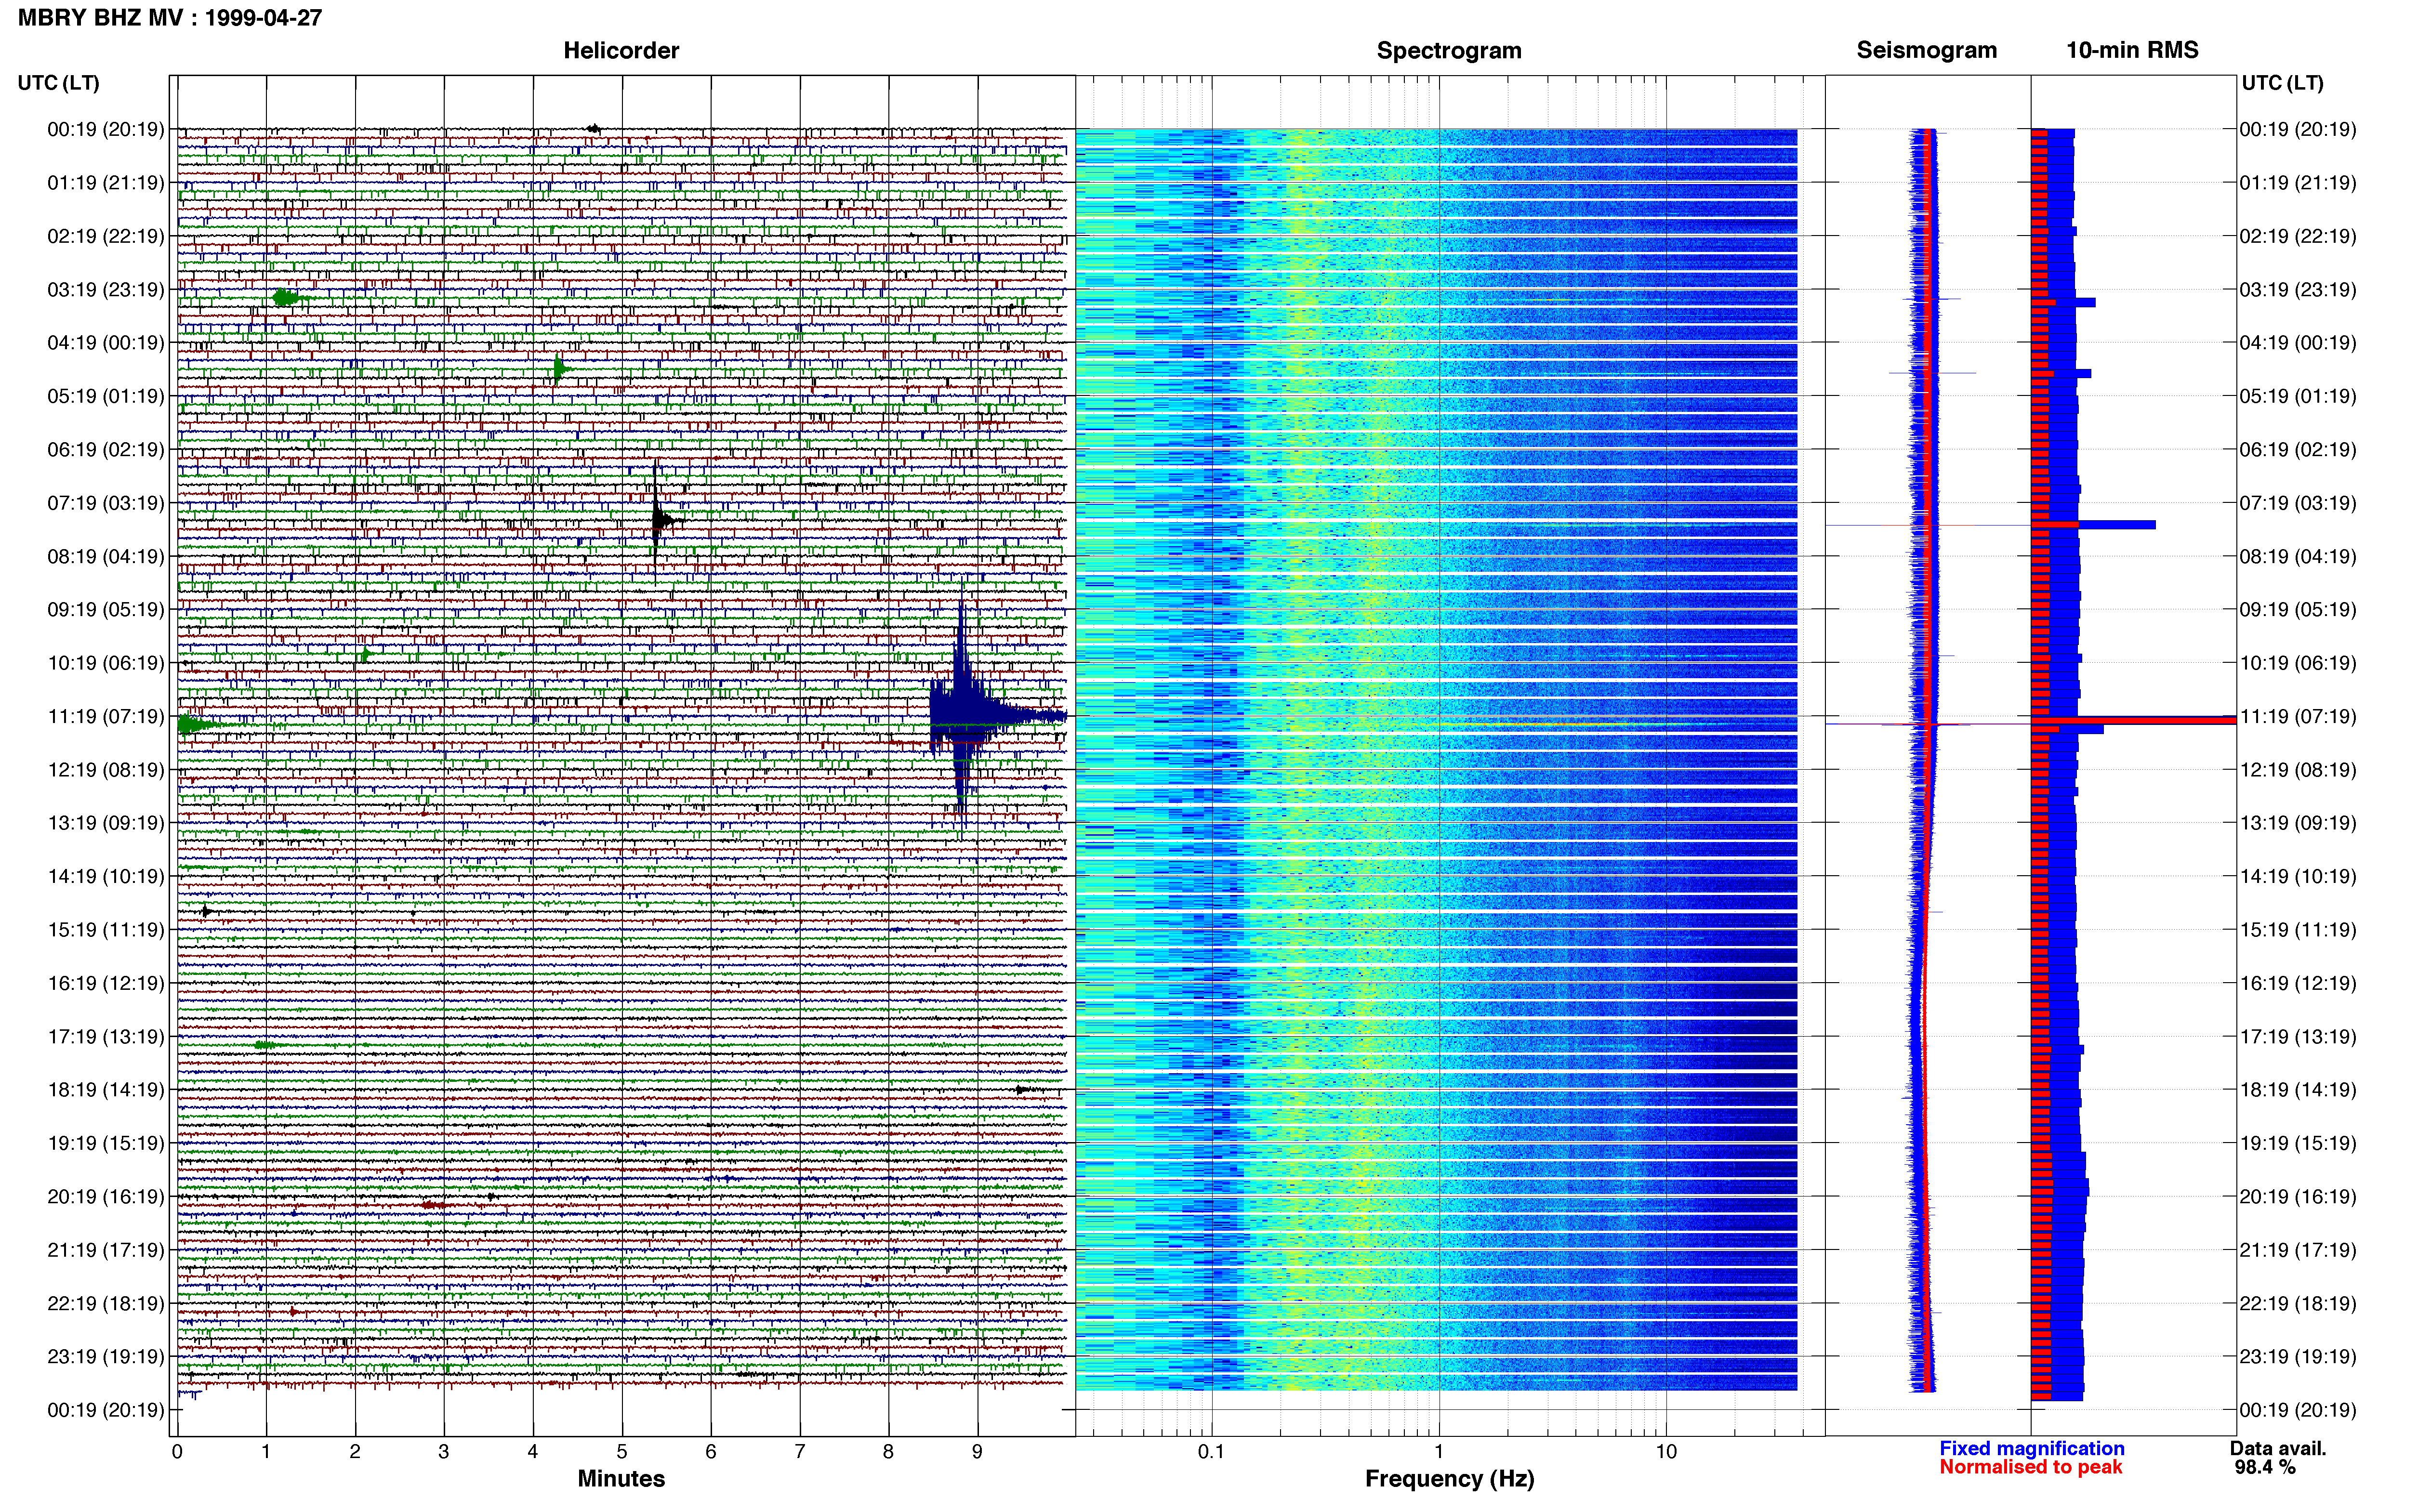Click the small black event near 14:59
This screenshot has width=2418, height=1512.
206,911
